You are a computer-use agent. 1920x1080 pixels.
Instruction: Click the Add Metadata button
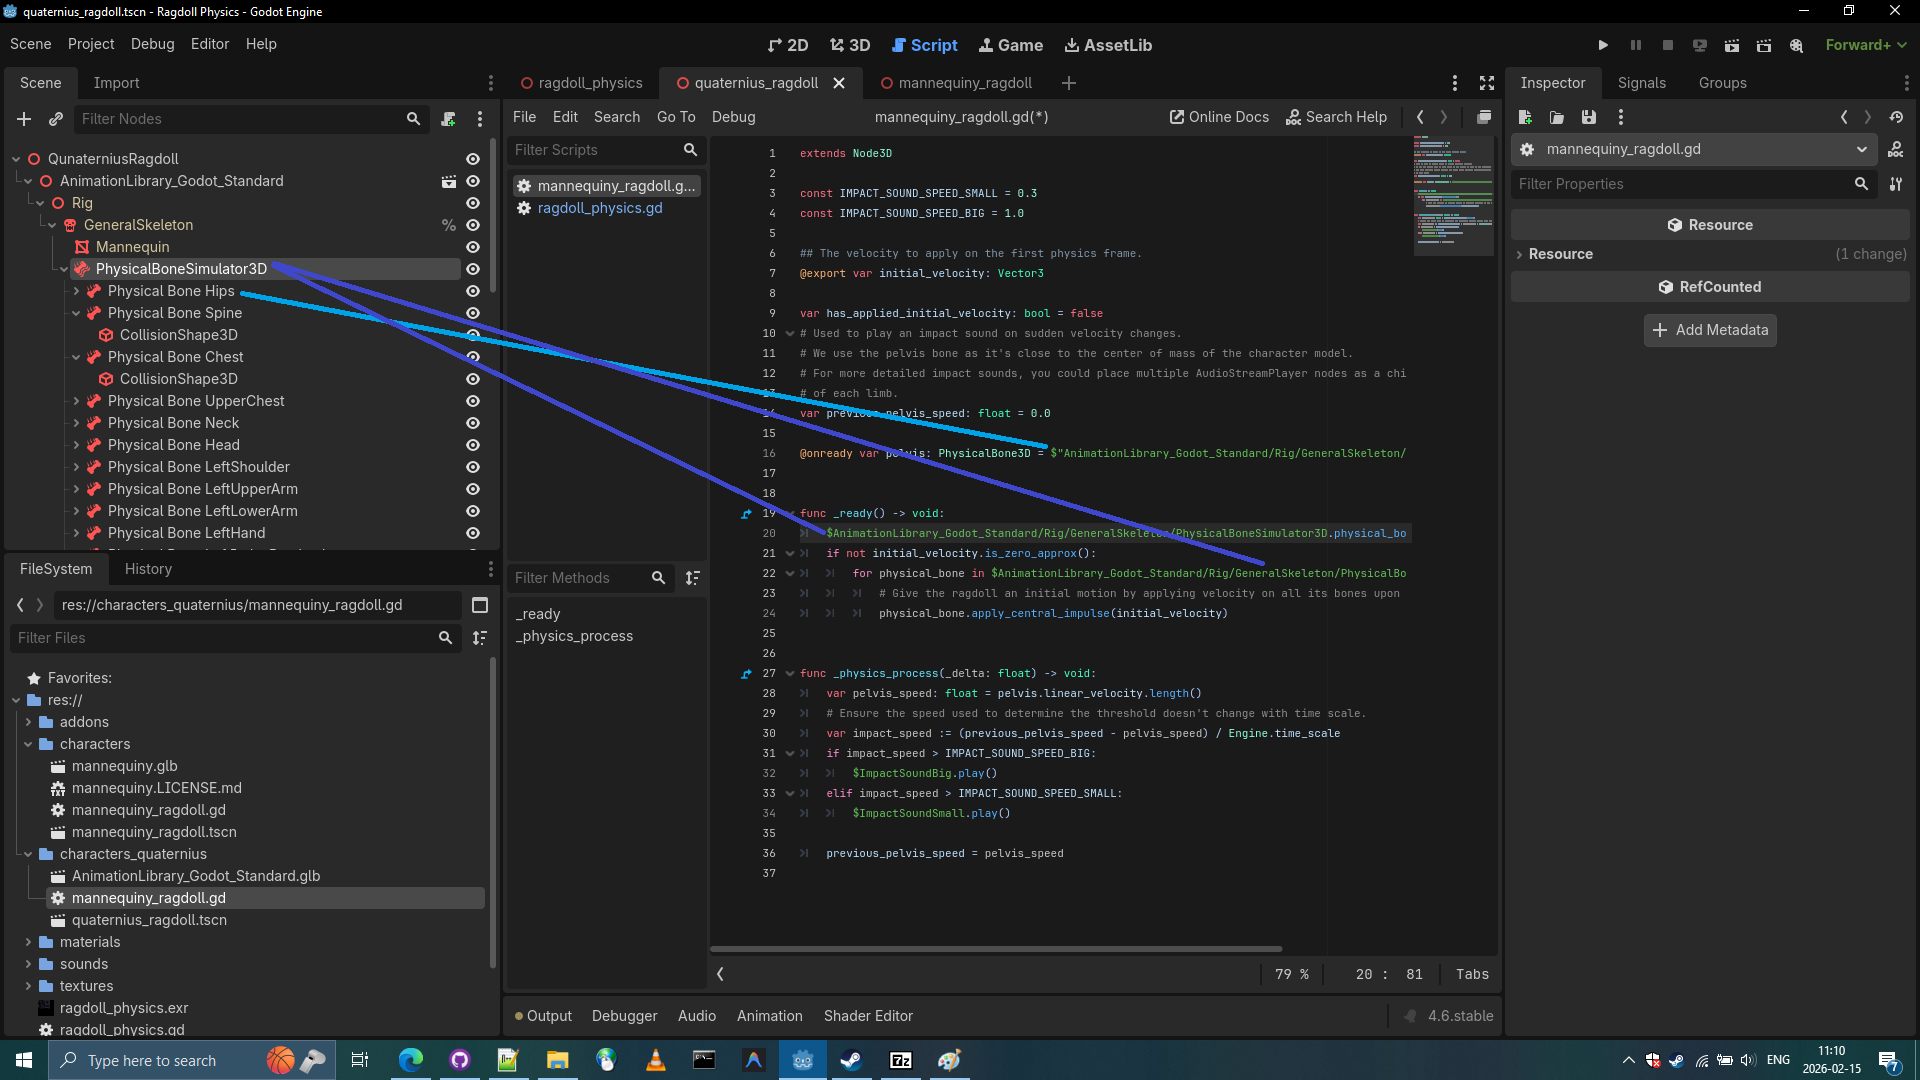tap(1710, 330)
